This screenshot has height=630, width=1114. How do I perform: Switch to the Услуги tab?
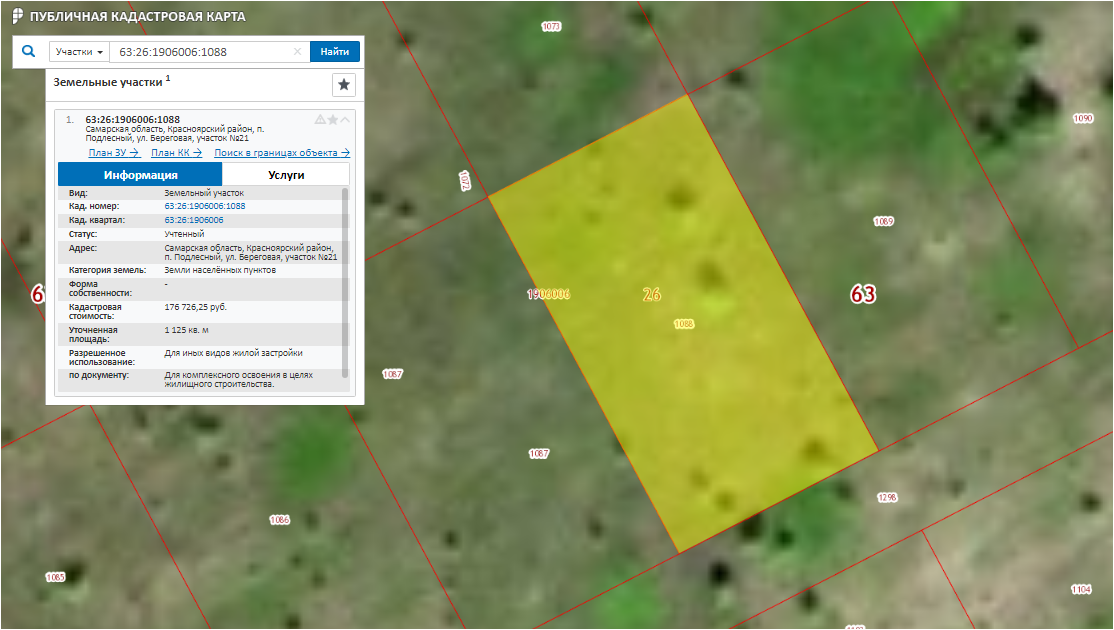click(x=286, y=175)
